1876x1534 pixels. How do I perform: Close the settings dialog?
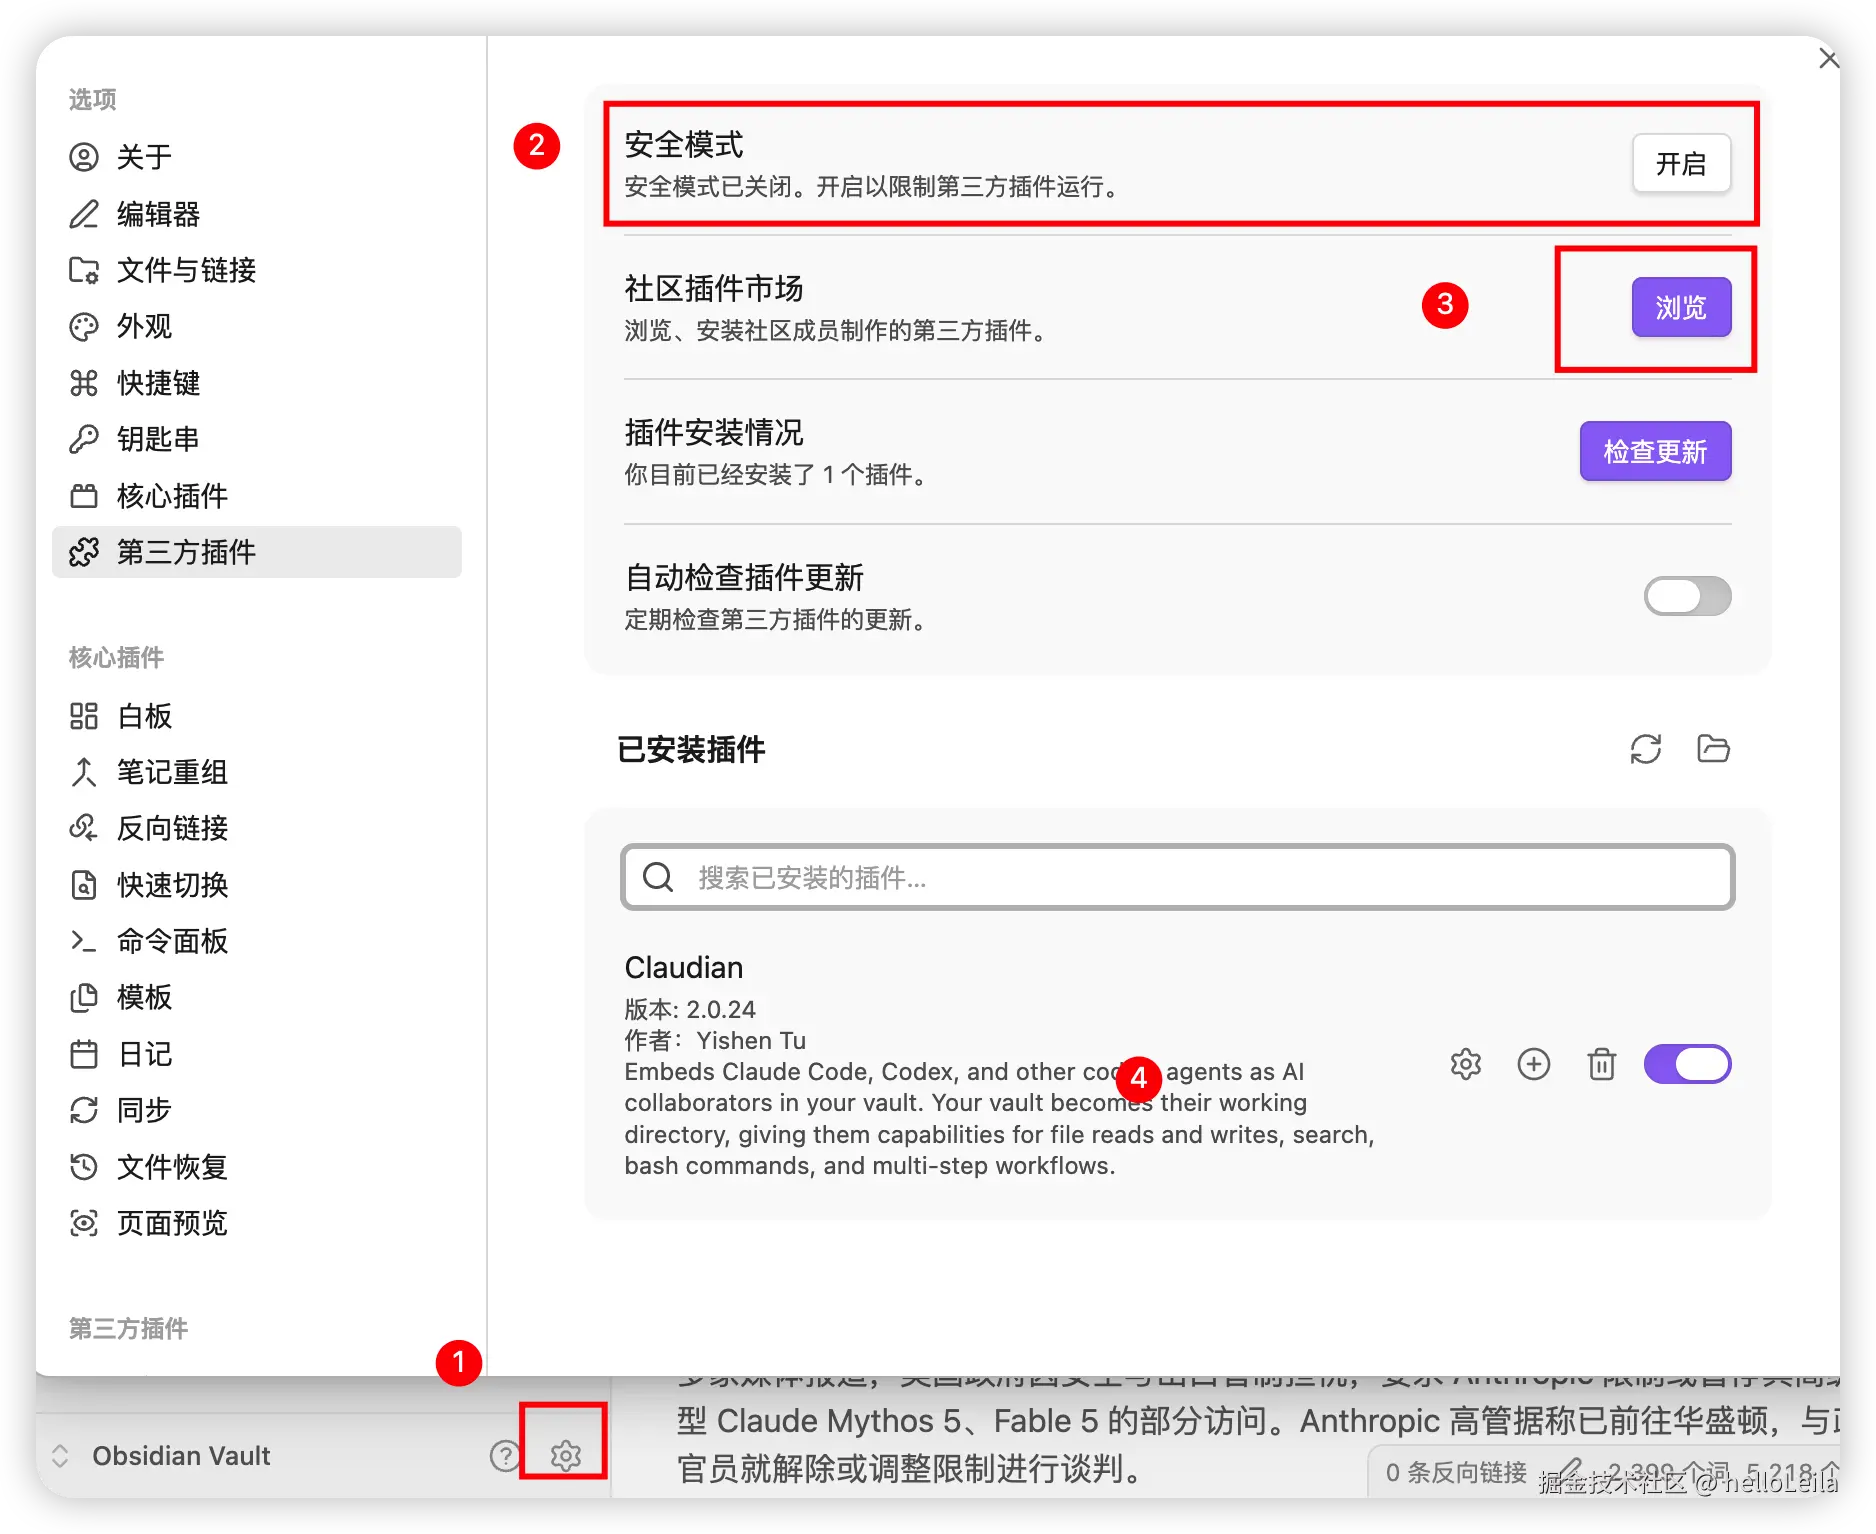pyautogui.click(x=1829, y=59)
